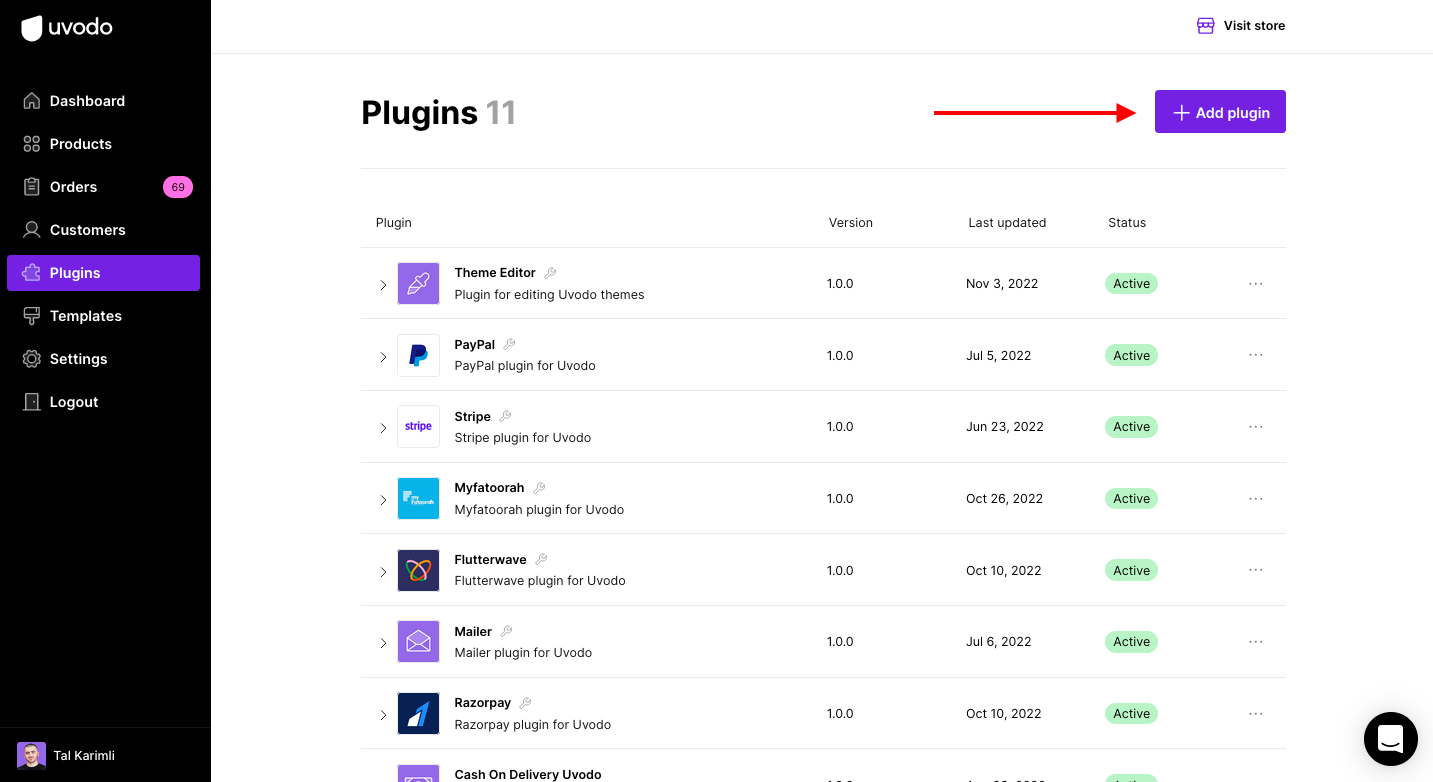The image size is (1433, 782).
Task: Click the store icon beside Visit store
Action: click(1206, 26)
